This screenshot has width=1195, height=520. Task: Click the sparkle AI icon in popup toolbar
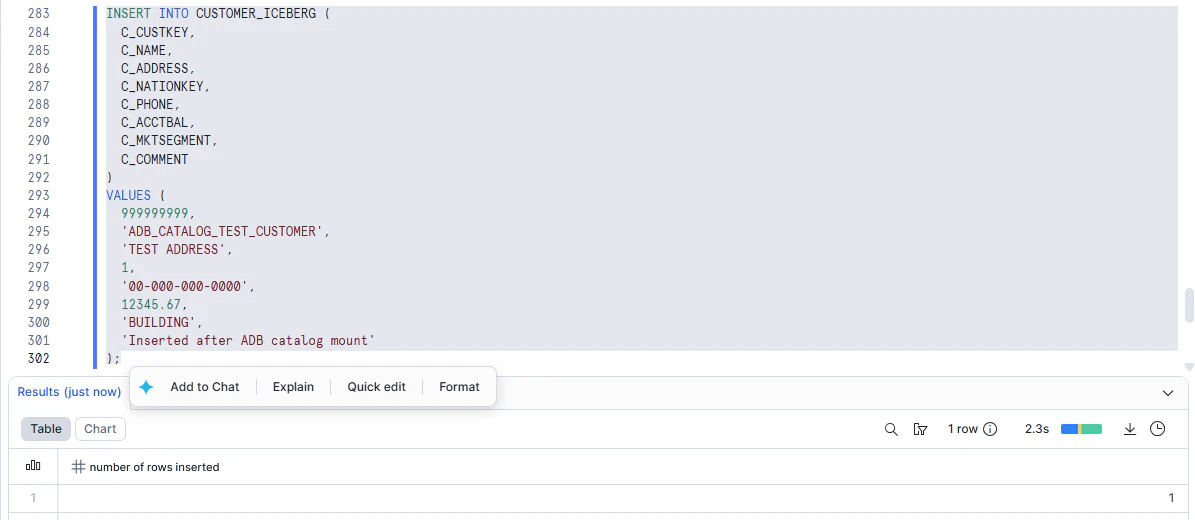146,387
